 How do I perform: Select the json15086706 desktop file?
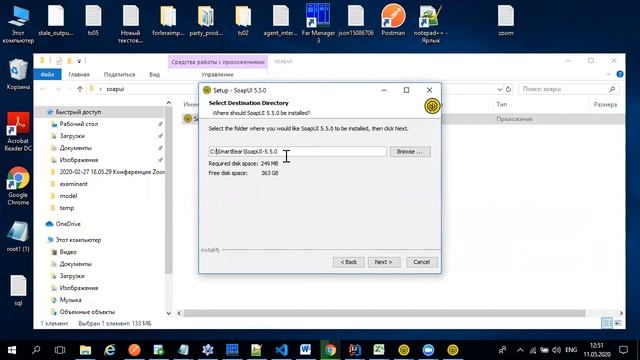(356, 20)
